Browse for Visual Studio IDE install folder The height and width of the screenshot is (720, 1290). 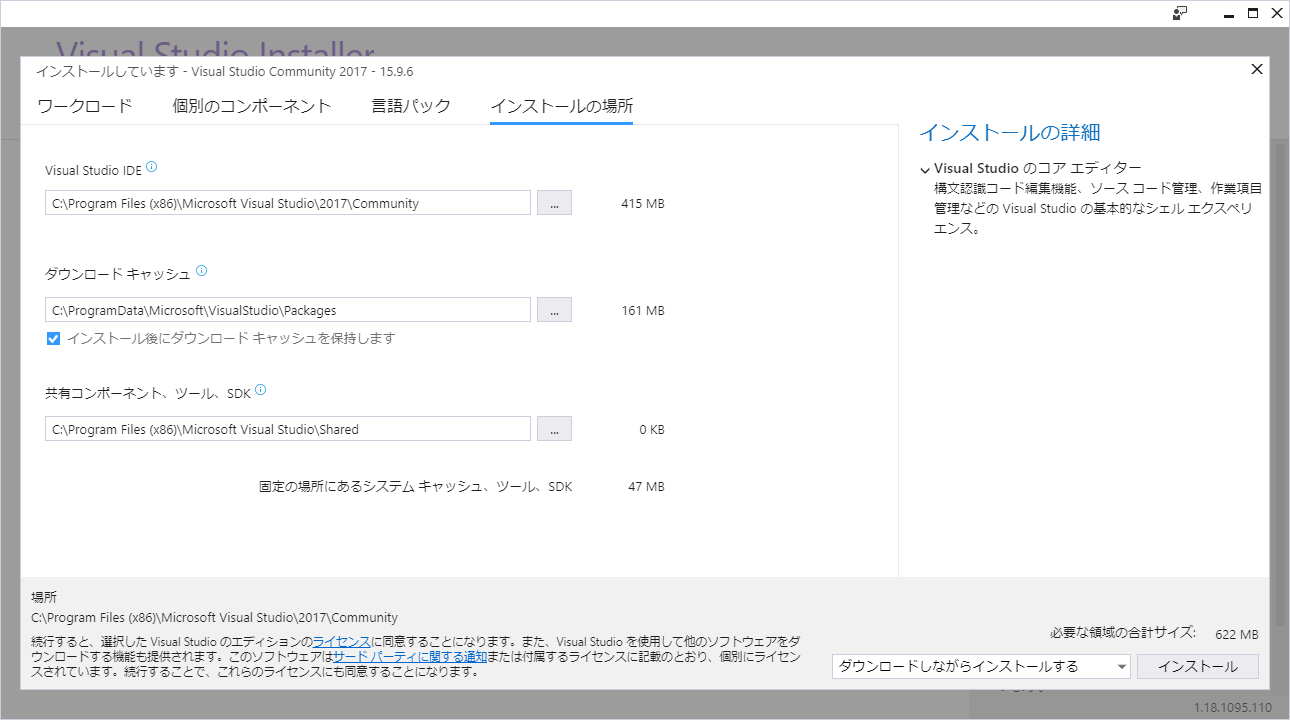pos(554,203)
